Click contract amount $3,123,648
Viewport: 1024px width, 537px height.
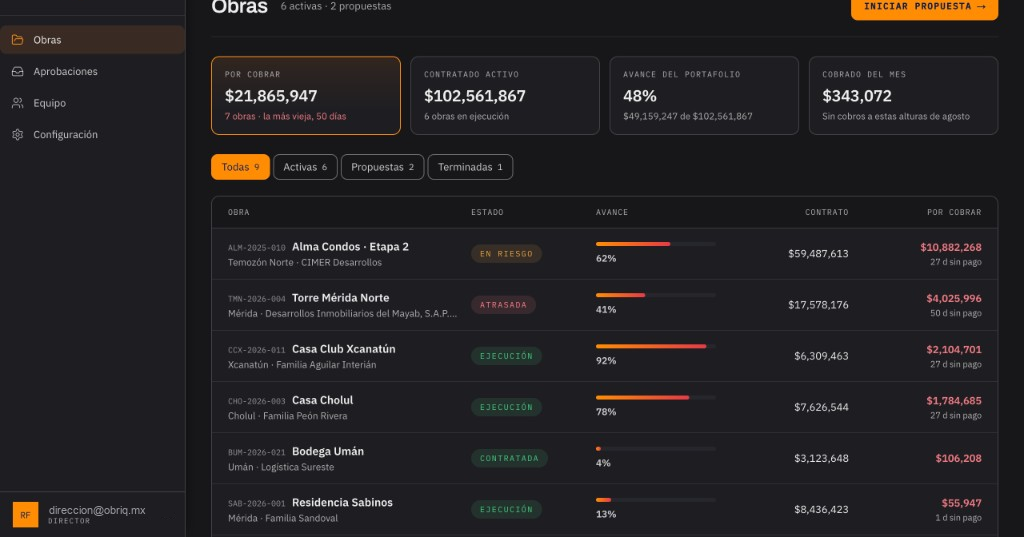coord(821,459)
